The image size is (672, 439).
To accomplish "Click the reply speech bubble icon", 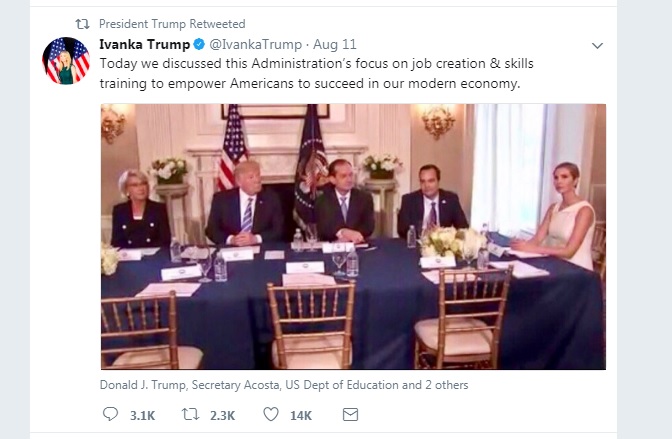I will (x=111, y=414).
